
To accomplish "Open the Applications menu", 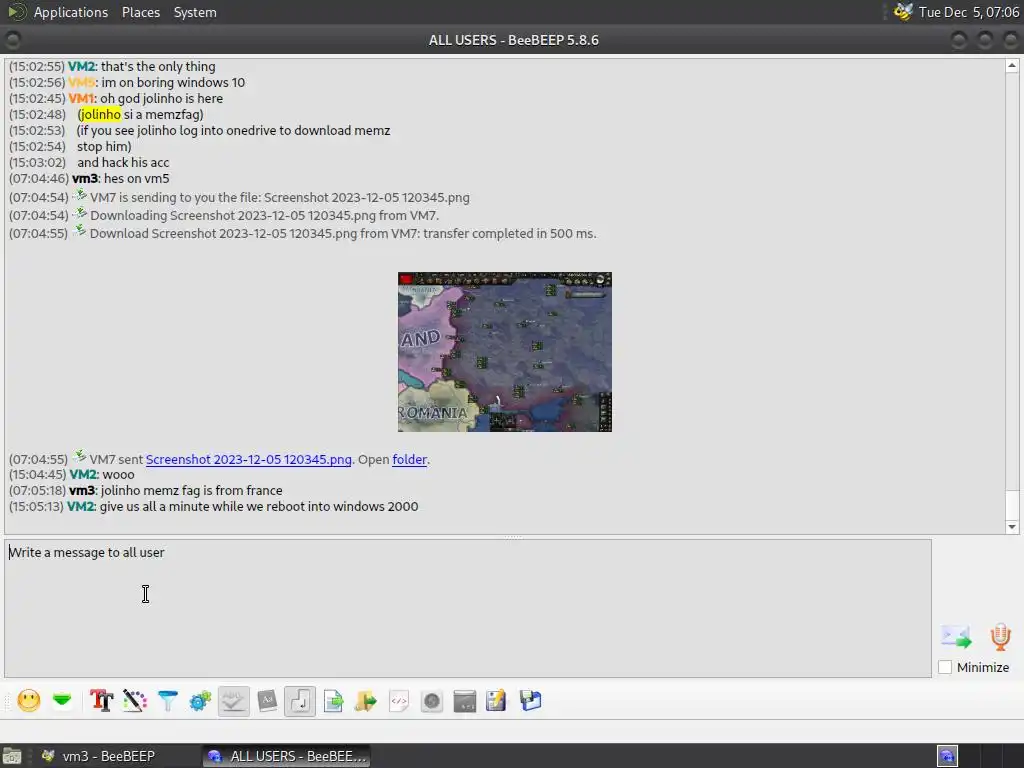I will tap(71, 12).
